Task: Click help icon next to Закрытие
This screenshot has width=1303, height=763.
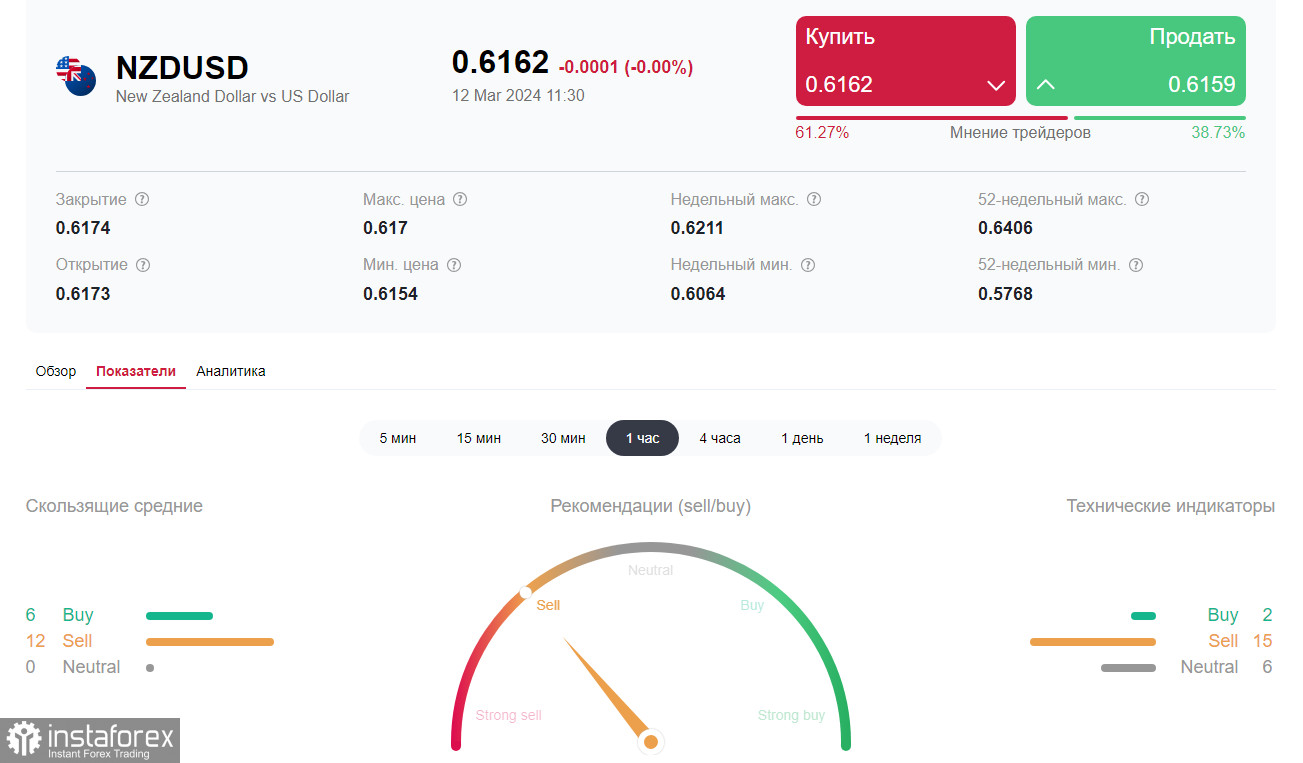Action: (142, 199)
